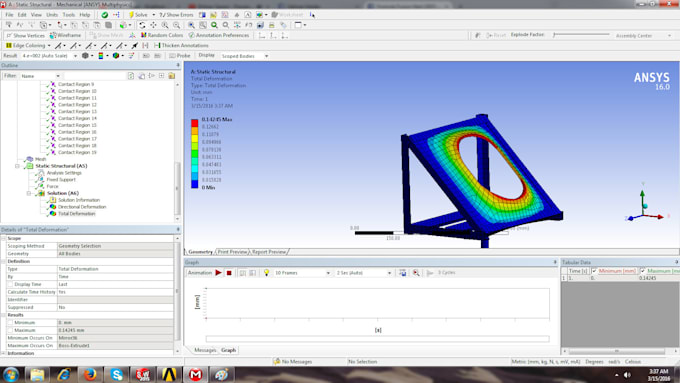
Task: Click the Rotate view tool icon
Action: pyautogui.click(x=142, y=25)
